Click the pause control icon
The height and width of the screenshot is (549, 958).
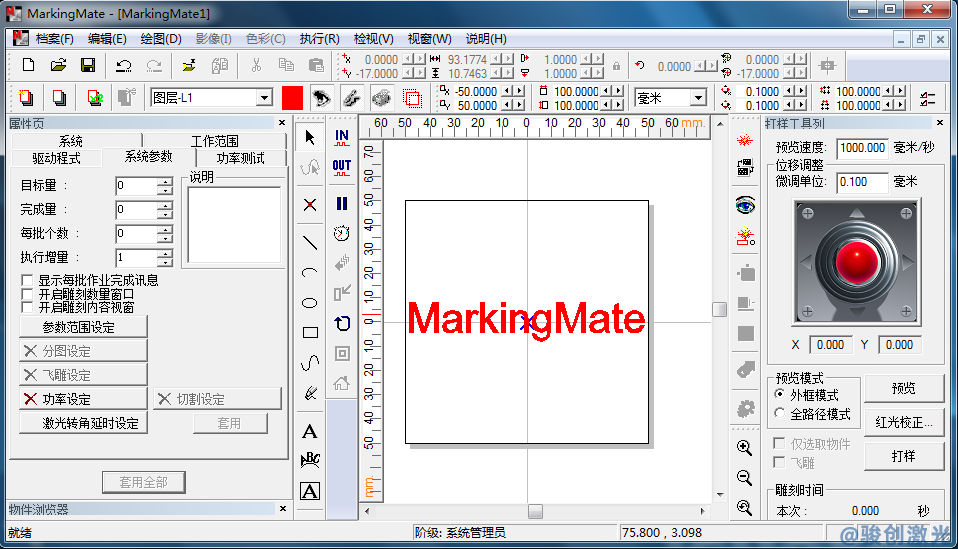pyautogui.click(x=342, y=203)
